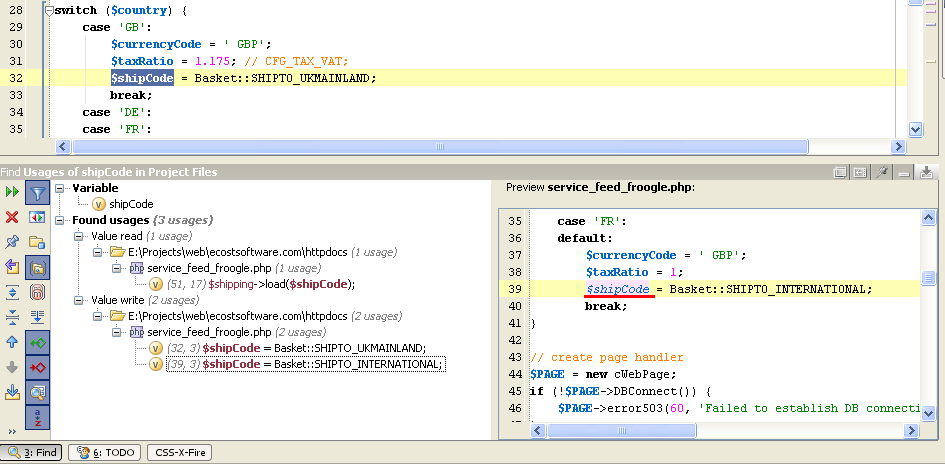Image resolution: width=945 pixels, height=464 pixels.
Task: Click the preview horizontal scrollbar thumb
Action: (x=621, y=430)
